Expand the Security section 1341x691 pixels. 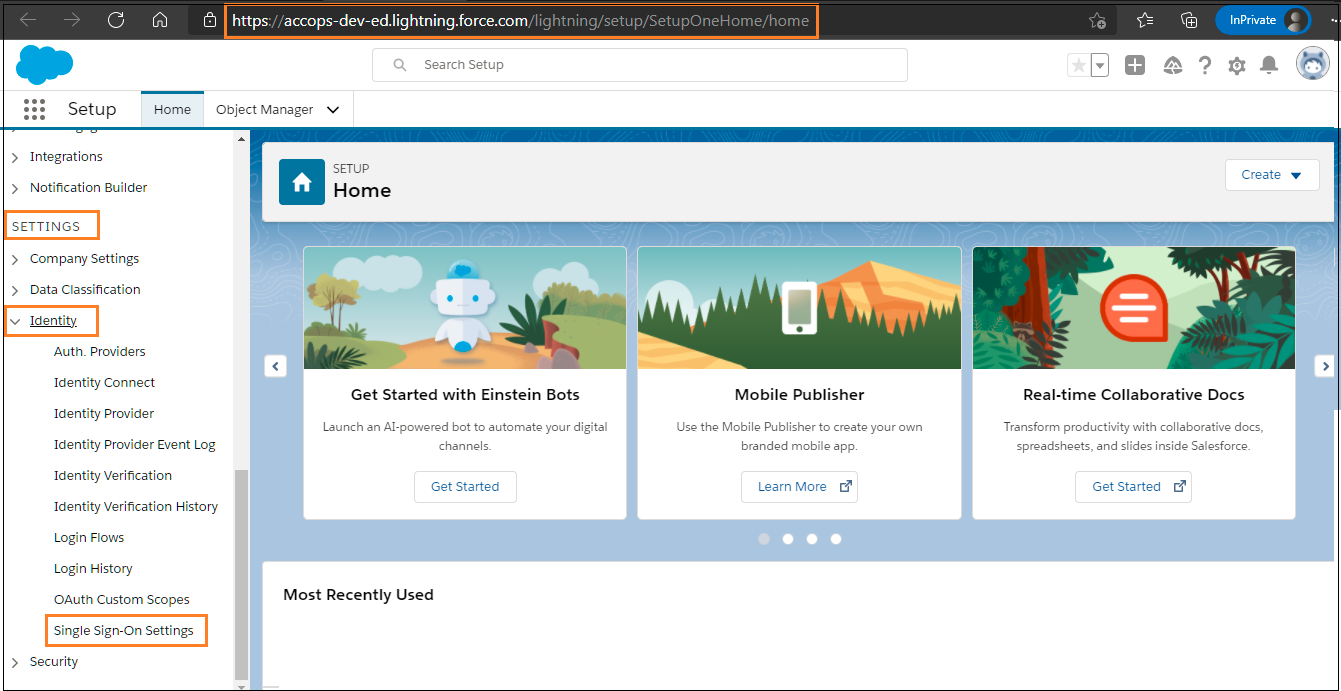click(x=15, y=662)
